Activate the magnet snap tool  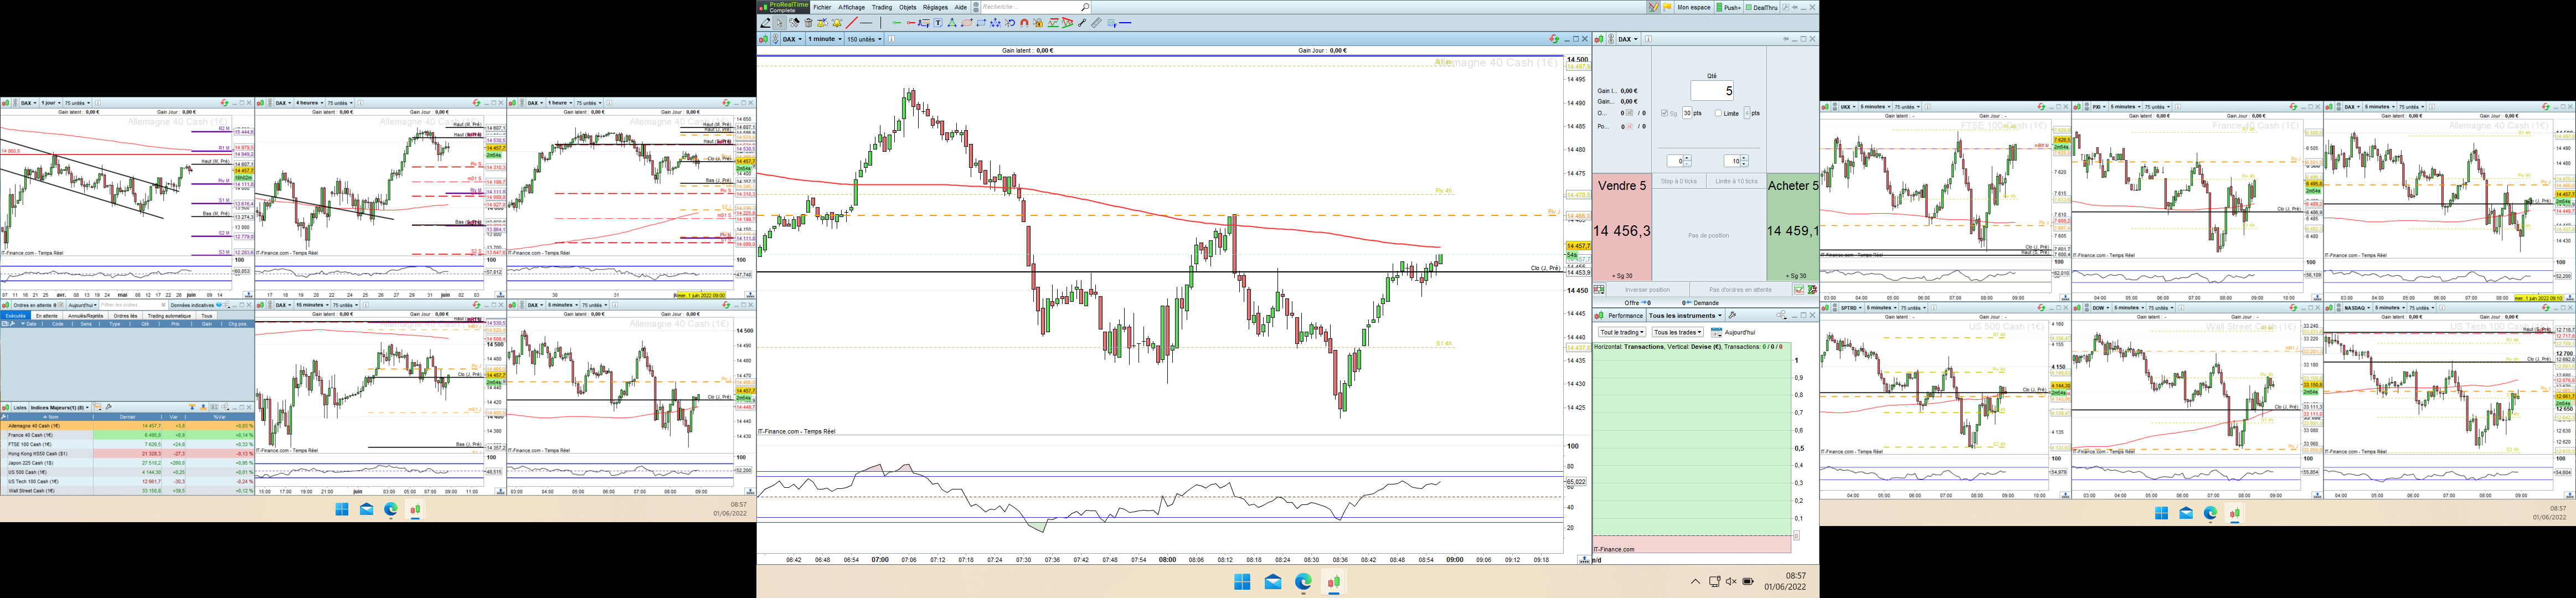(1024, 23)
